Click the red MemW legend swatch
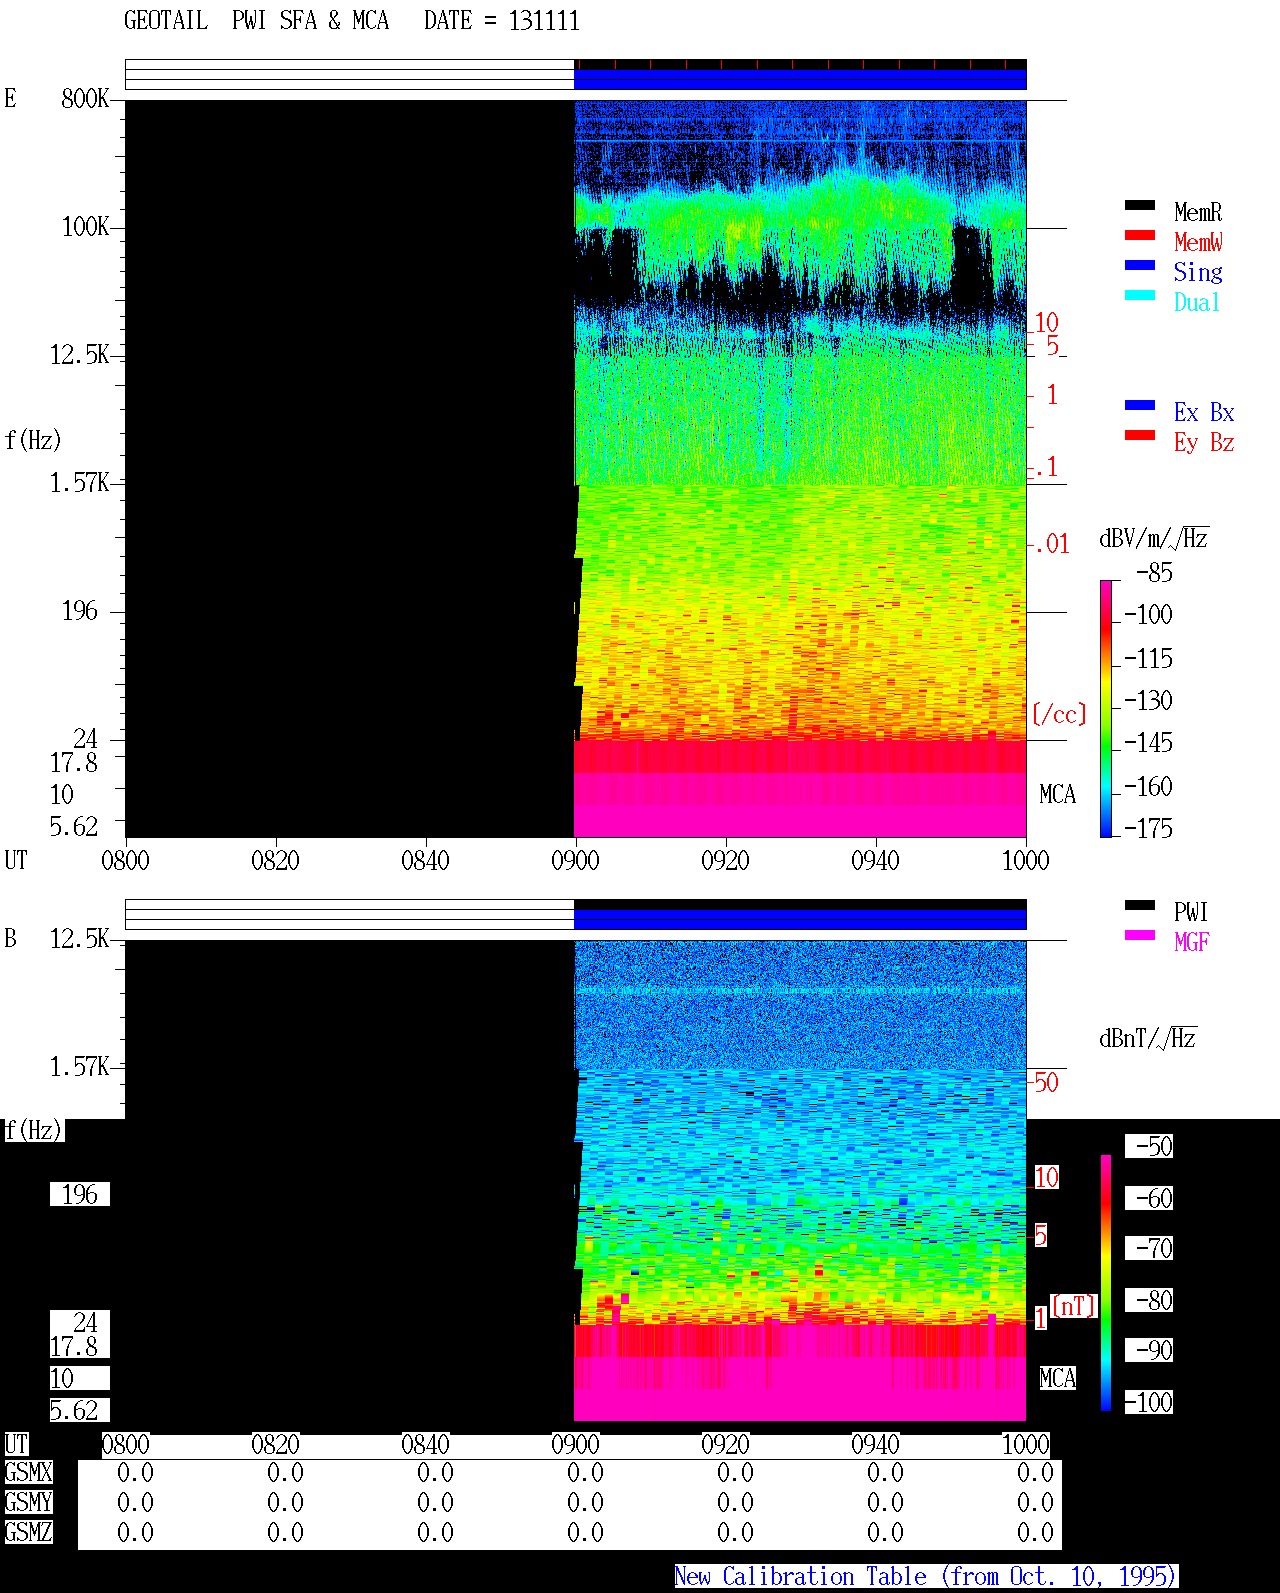Screen dimensions: 1280x1593 1139,235
